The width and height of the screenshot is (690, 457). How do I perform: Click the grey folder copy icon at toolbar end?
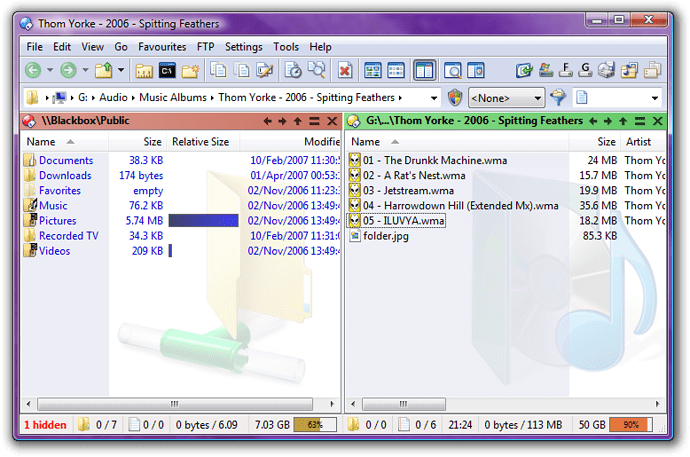coord(653,70)
